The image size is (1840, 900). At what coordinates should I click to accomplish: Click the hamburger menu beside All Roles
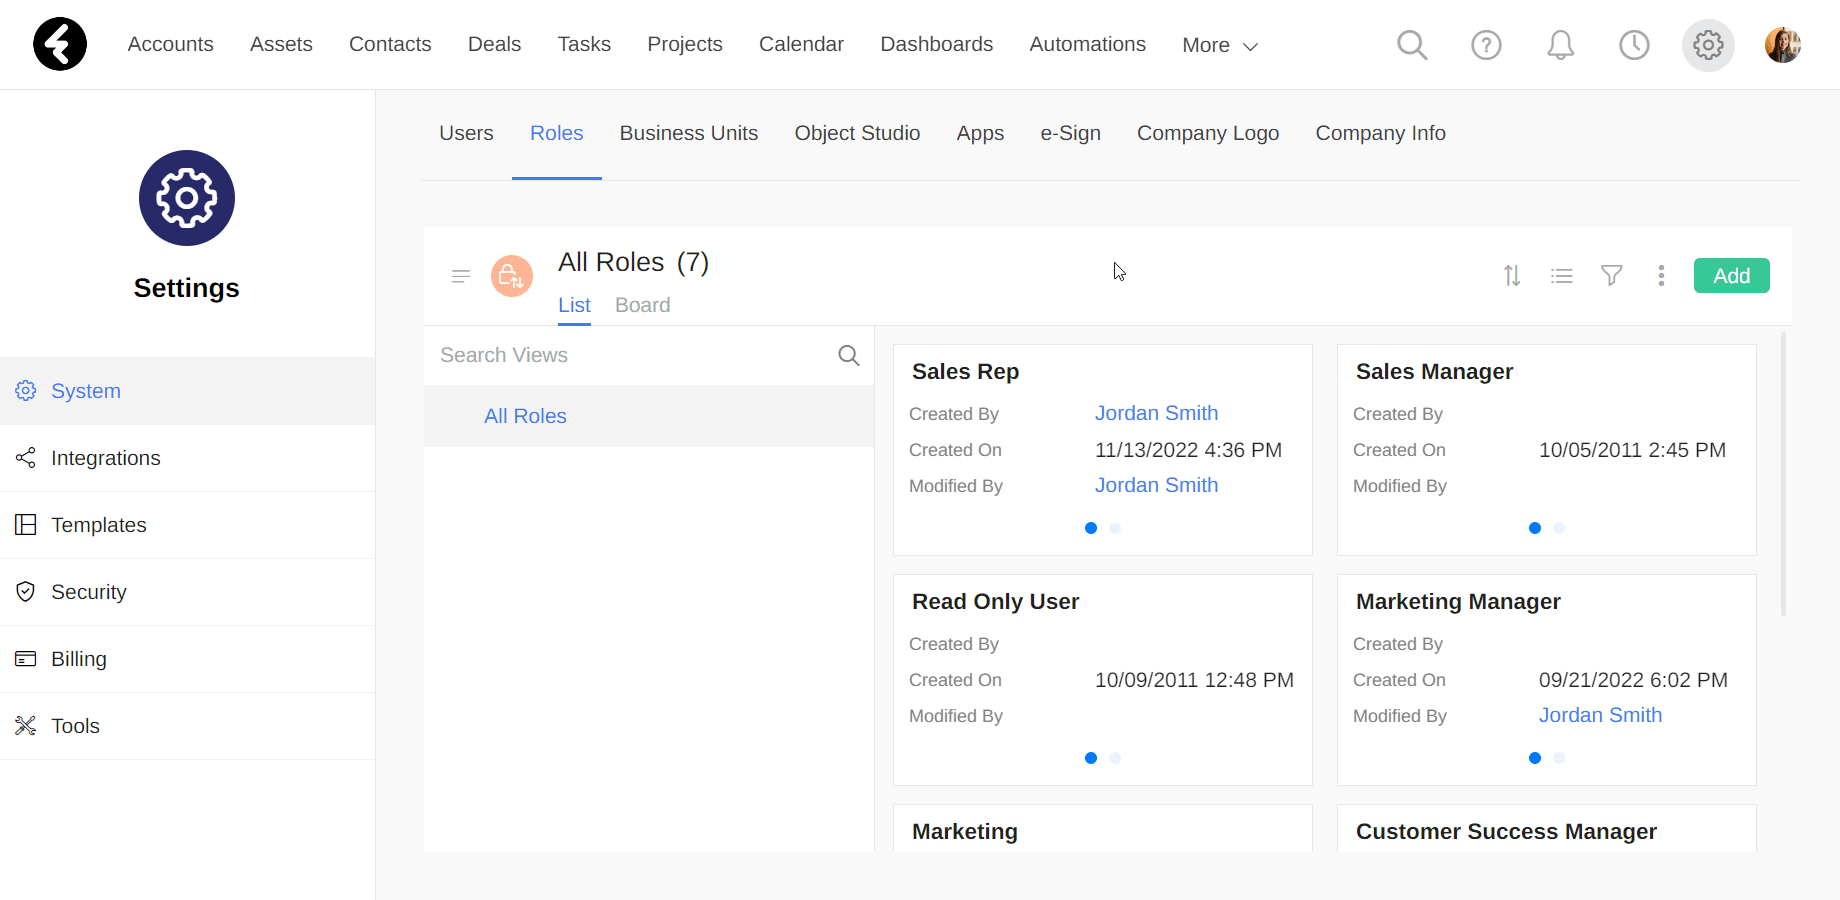(461, 276)
